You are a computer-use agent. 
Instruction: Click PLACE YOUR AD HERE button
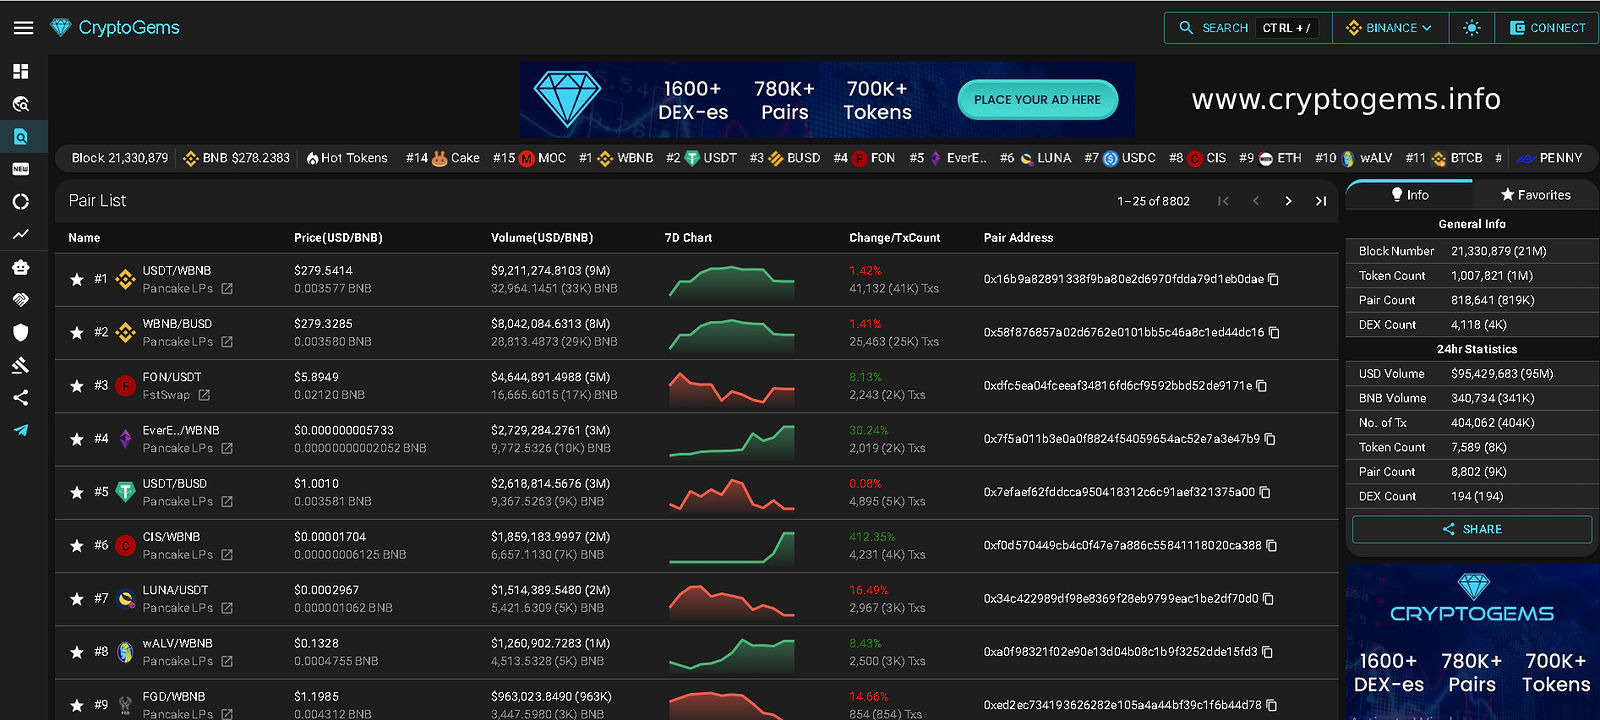coord(1037,100)
